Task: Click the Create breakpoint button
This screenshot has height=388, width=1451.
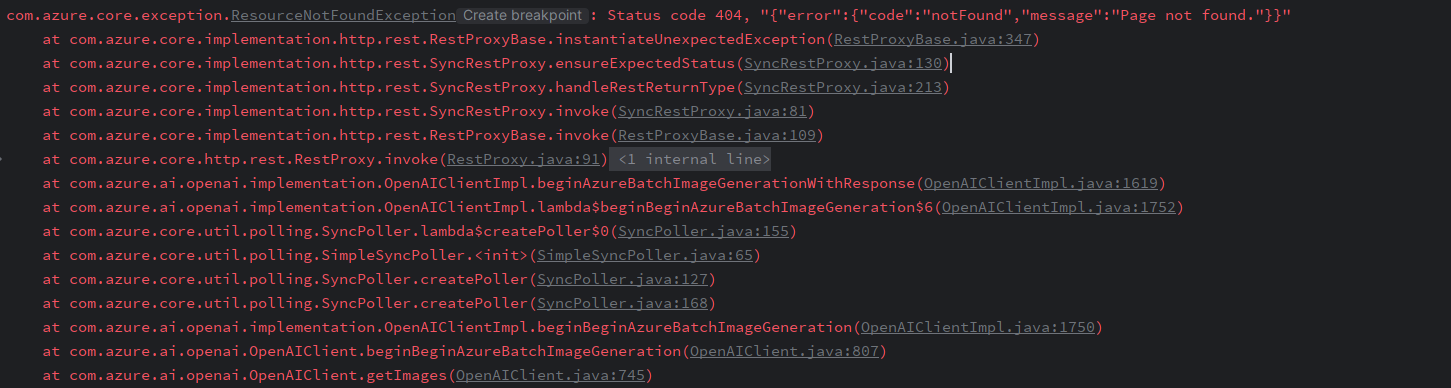Action: 522,16
